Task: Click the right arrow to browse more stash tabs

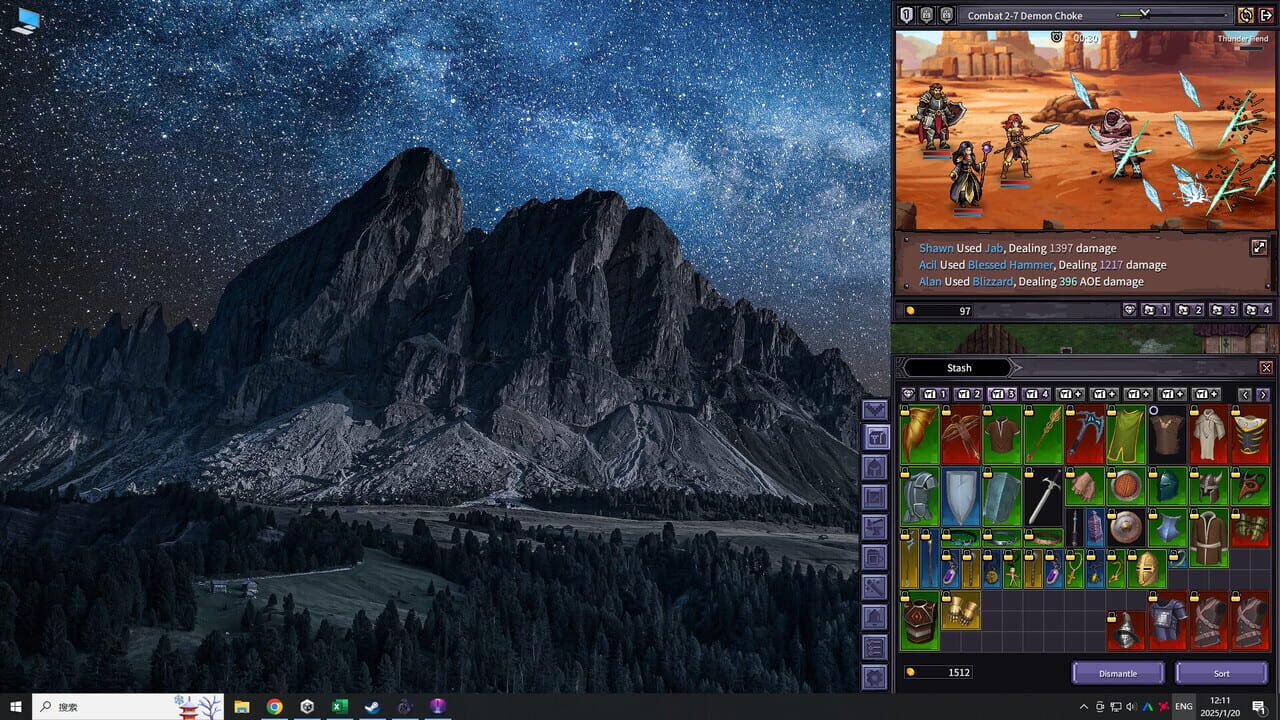Action: tap(1262, 393)
